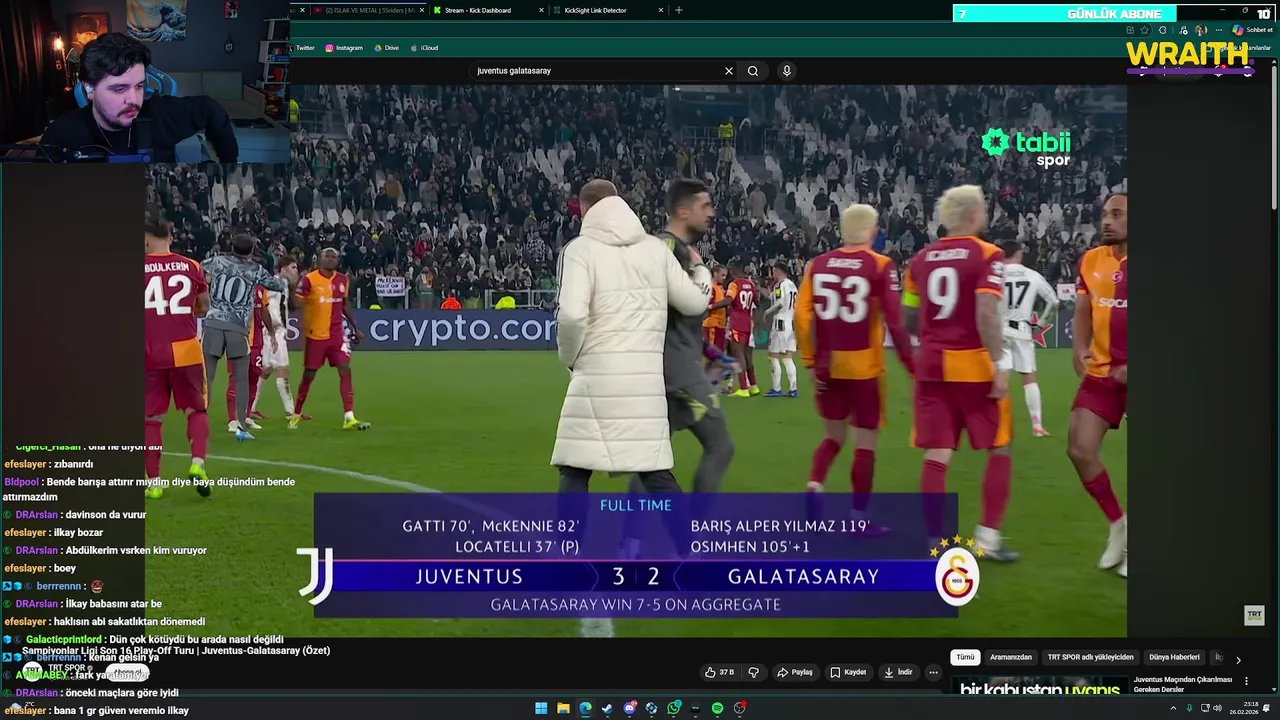Open the iCloud bookmark
The image size is (1280, 720).
[x=424, y=48]
